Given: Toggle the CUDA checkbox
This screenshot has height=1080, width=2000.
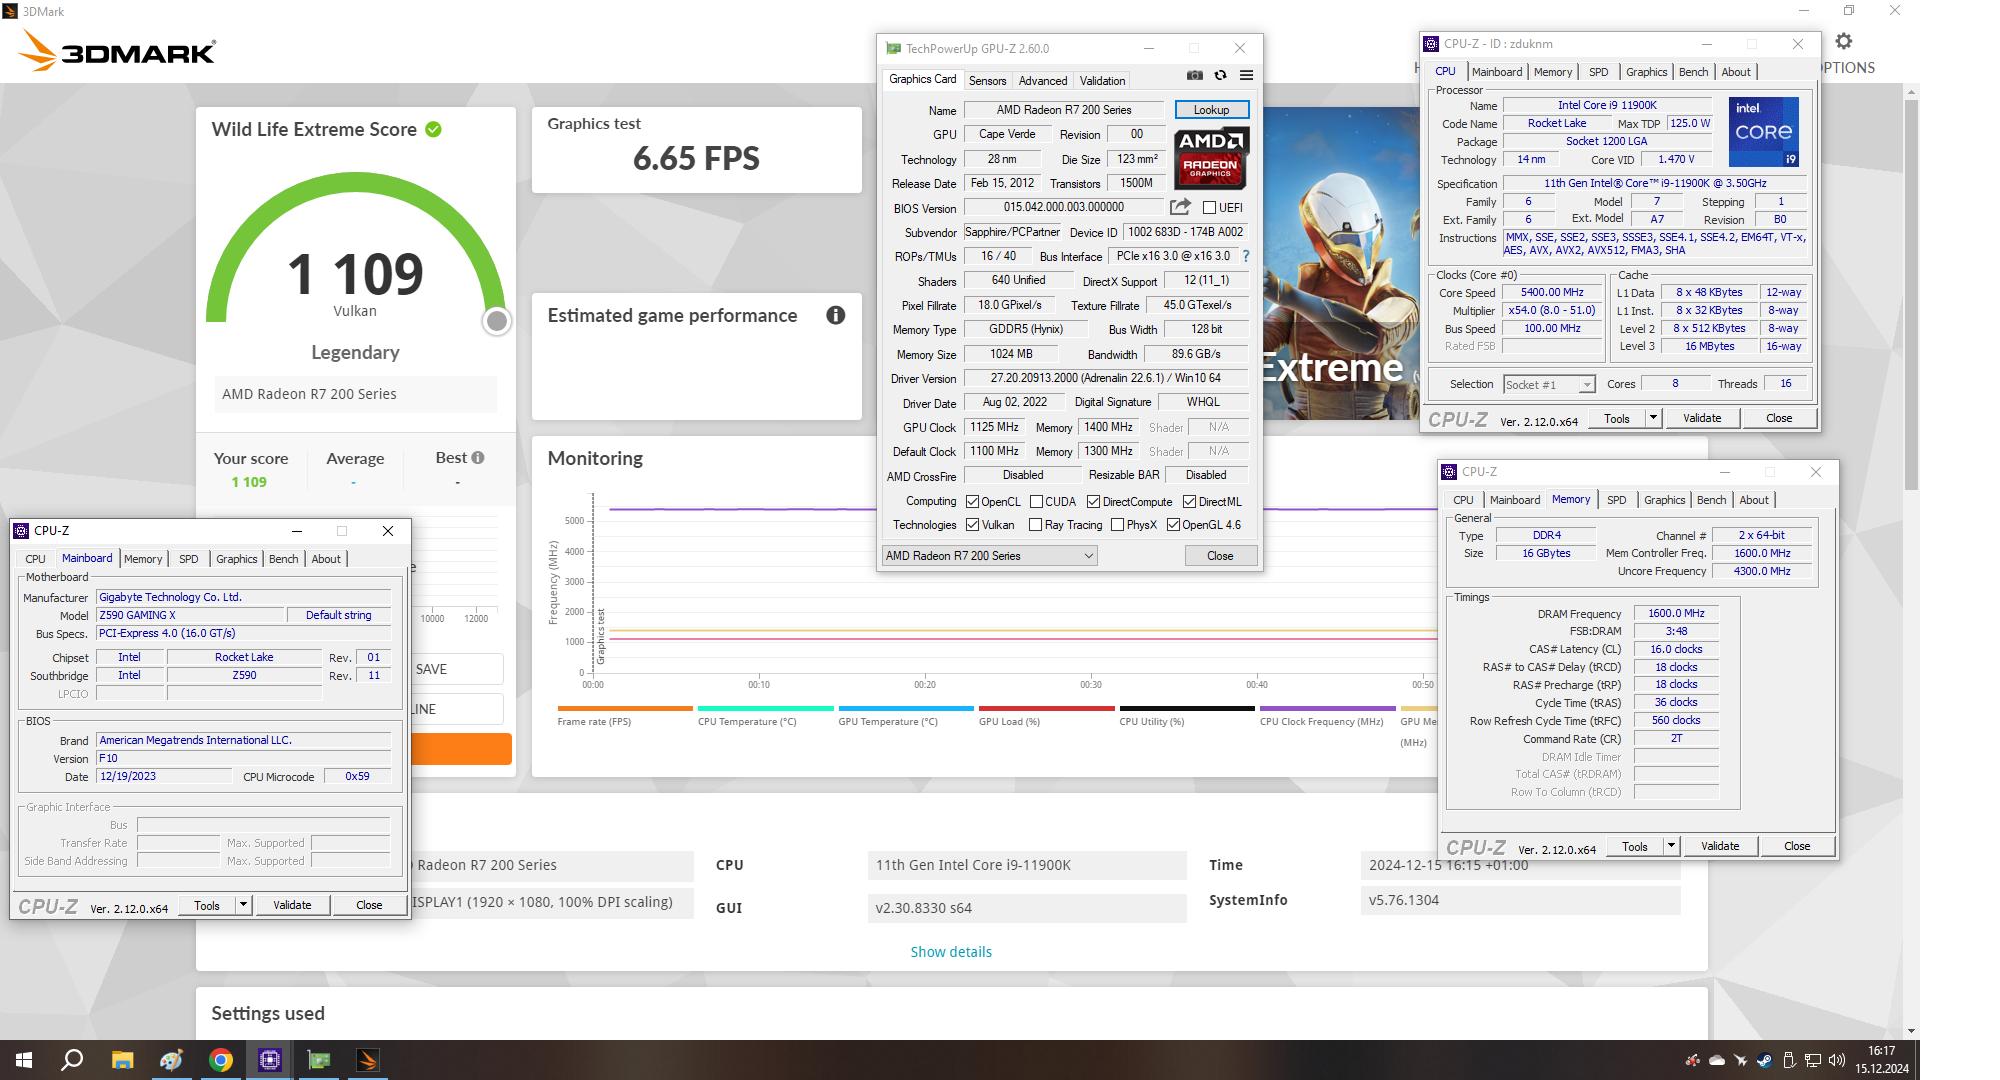Looking at the screenshot, I should point(1037,502).
